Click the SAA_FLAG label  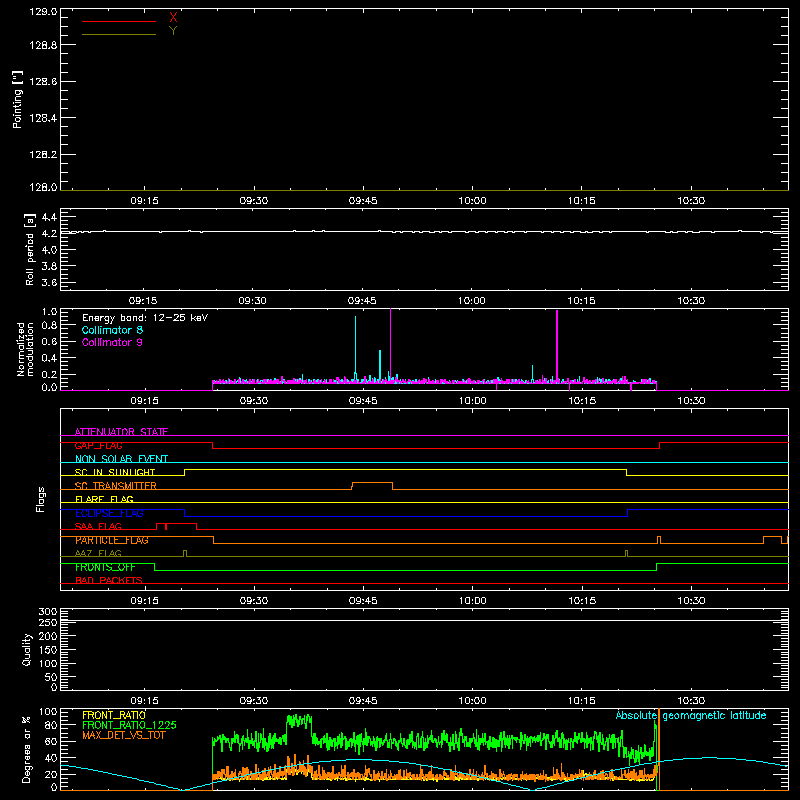[x=98, y=527]
